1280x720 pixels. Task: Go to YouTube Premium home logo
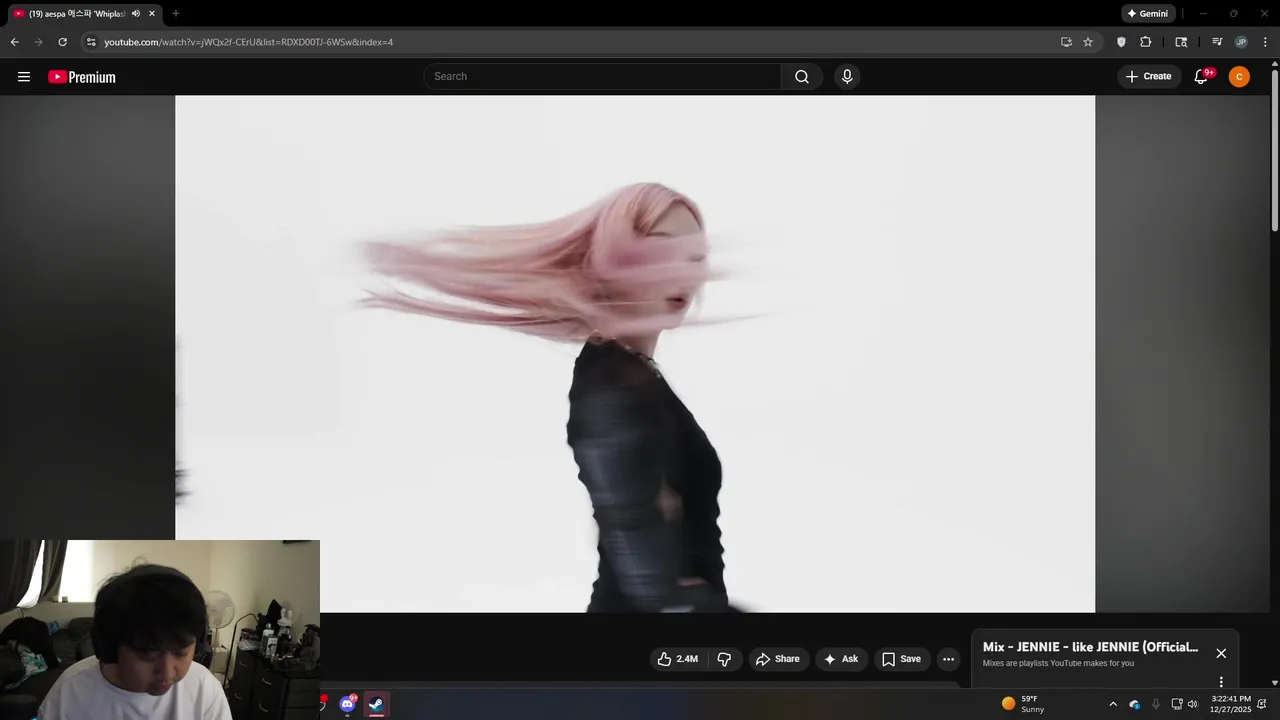coord(82,77)
